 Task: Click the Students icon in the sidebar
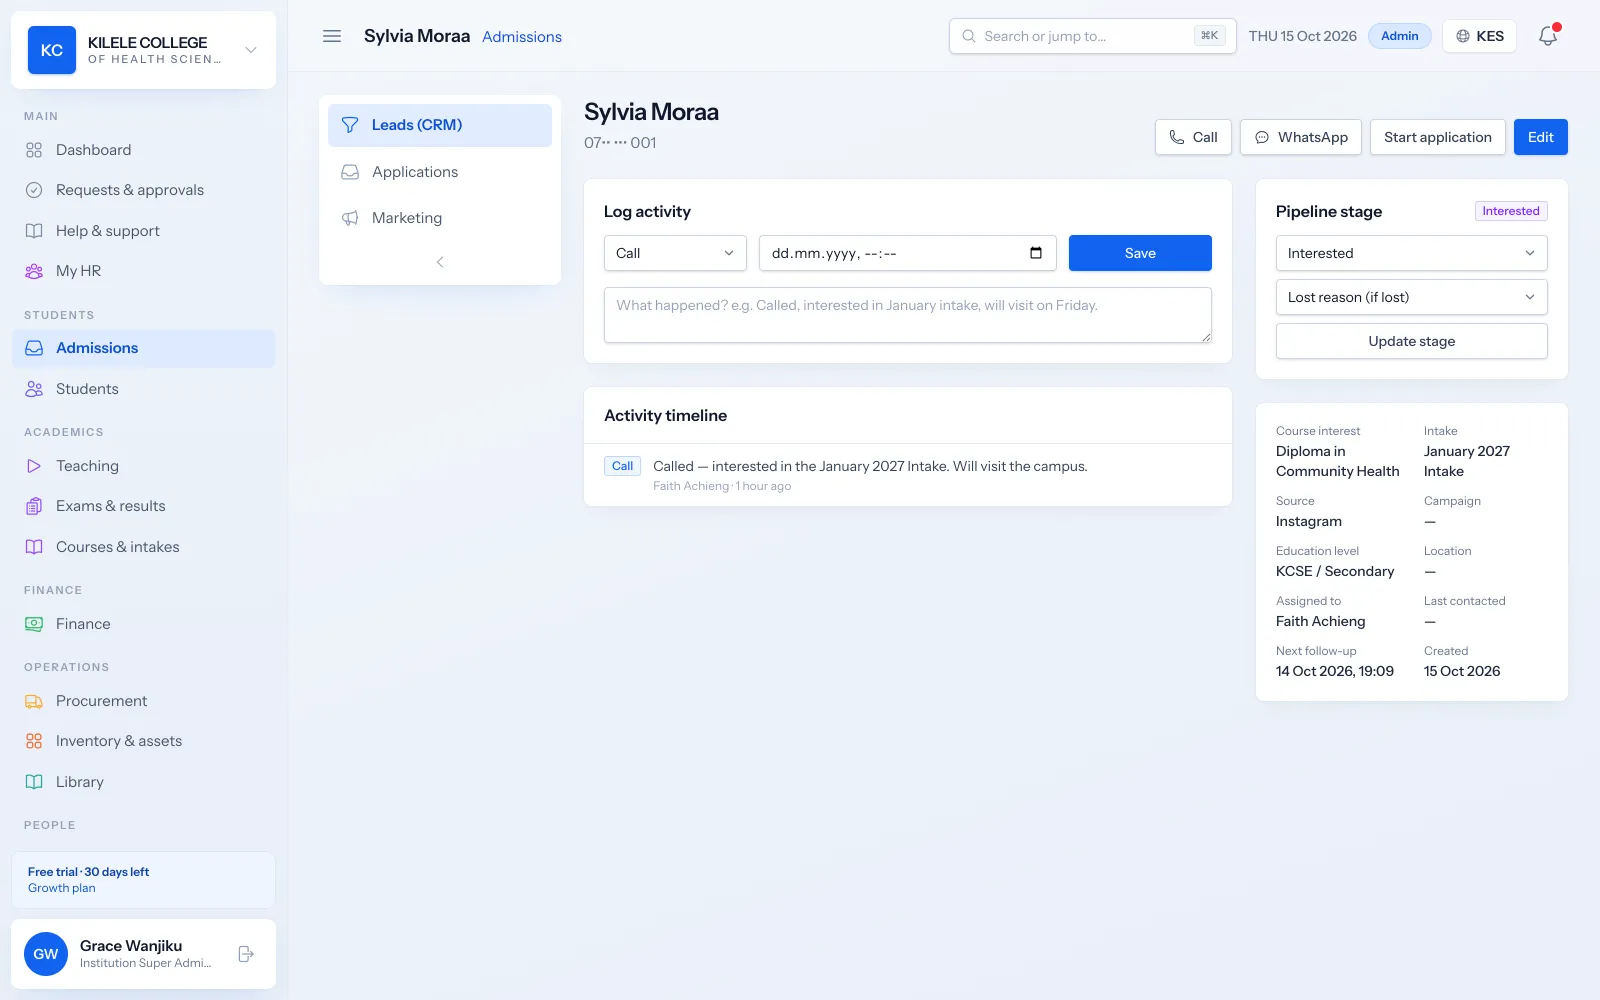(34, 389)
